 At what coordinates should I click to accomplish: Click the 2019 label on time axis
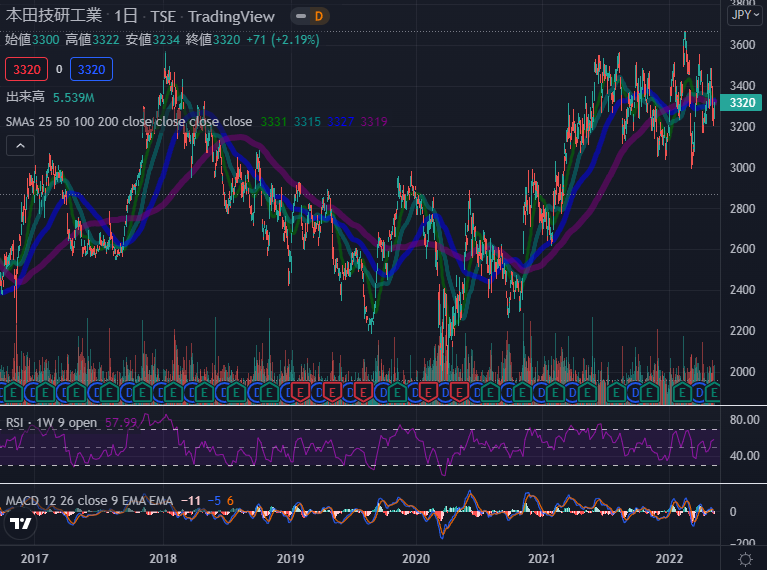tap(290, 558)
